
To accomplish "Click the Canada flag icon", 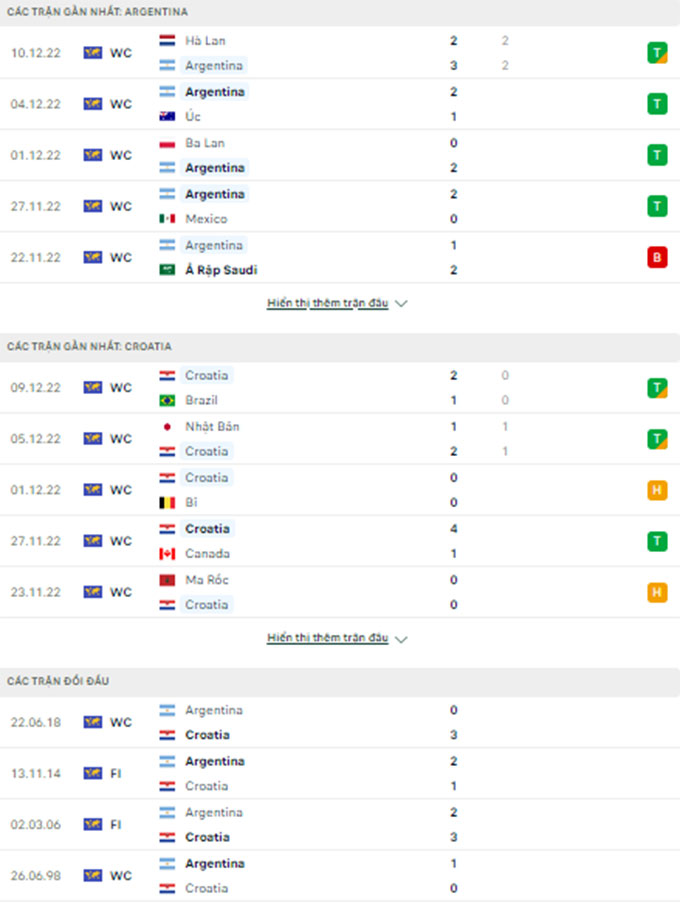I will click(168, 553).
